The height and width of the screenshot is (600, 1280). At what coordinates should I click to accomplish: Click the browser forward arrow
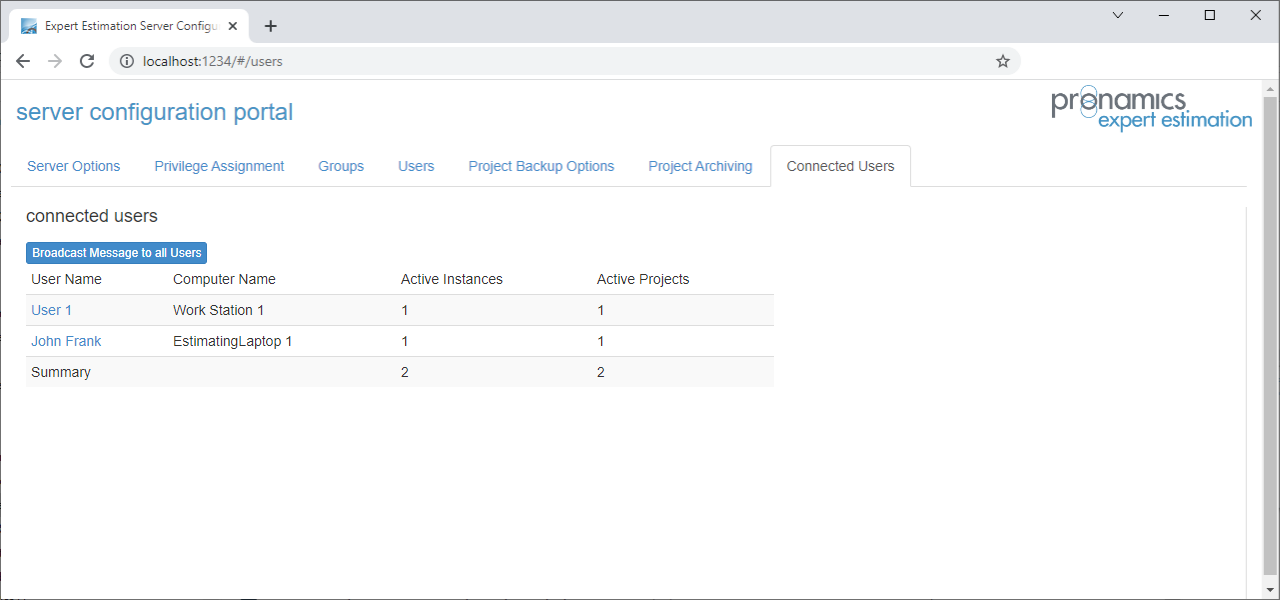pos(55,61)
